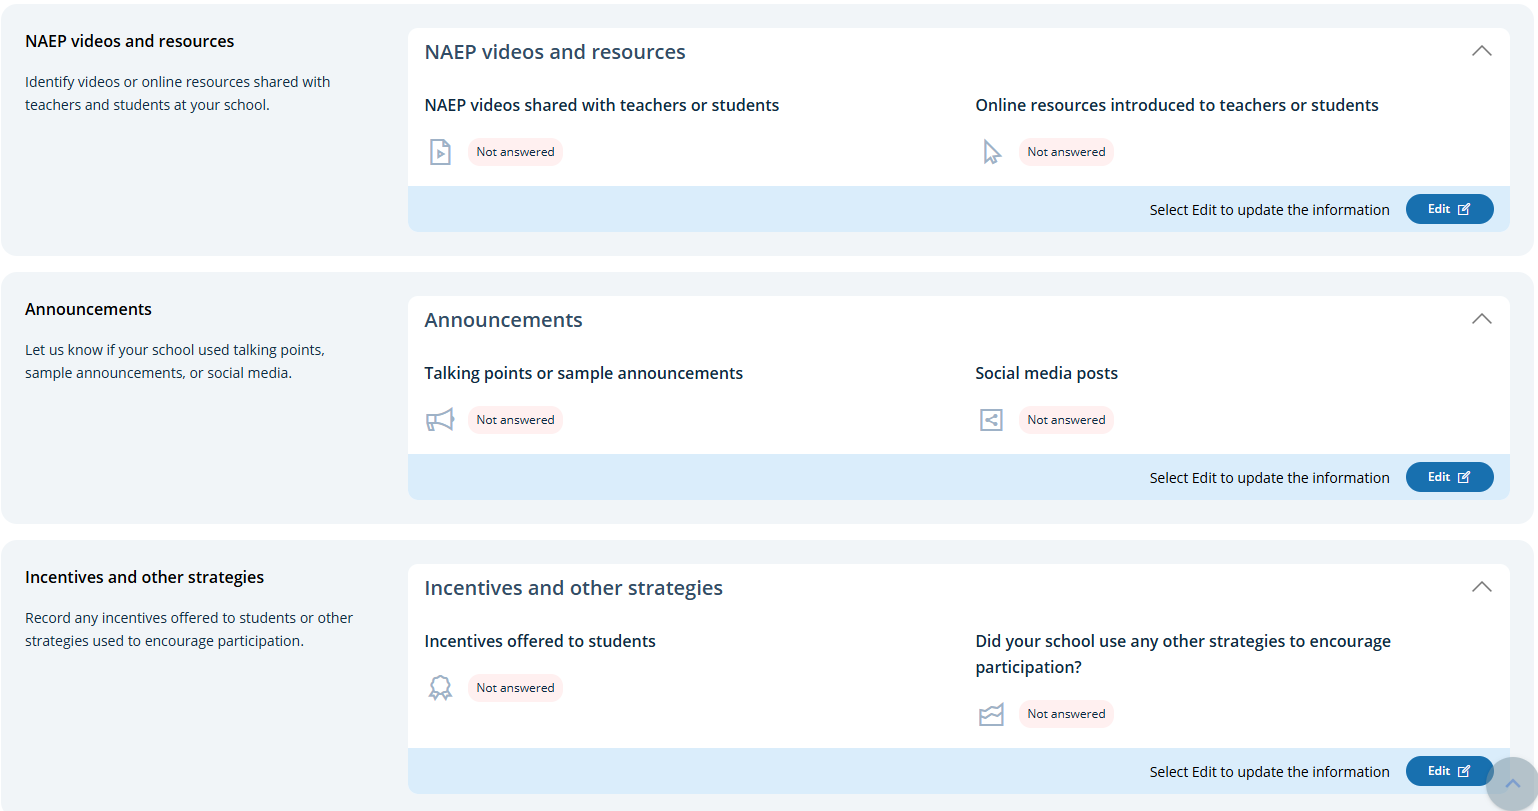Click the megaphone icon under Talking points

click(440, 420)
